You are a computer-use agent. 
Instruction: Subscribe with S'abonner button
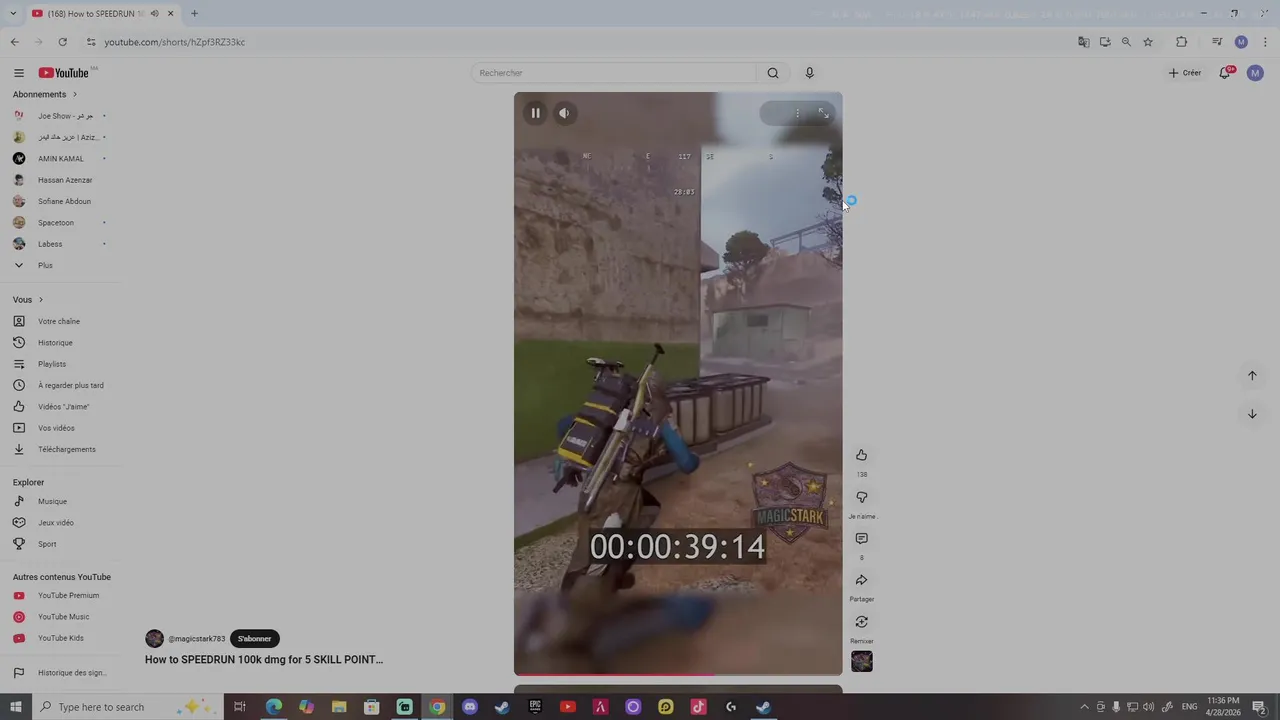point(255,639)
